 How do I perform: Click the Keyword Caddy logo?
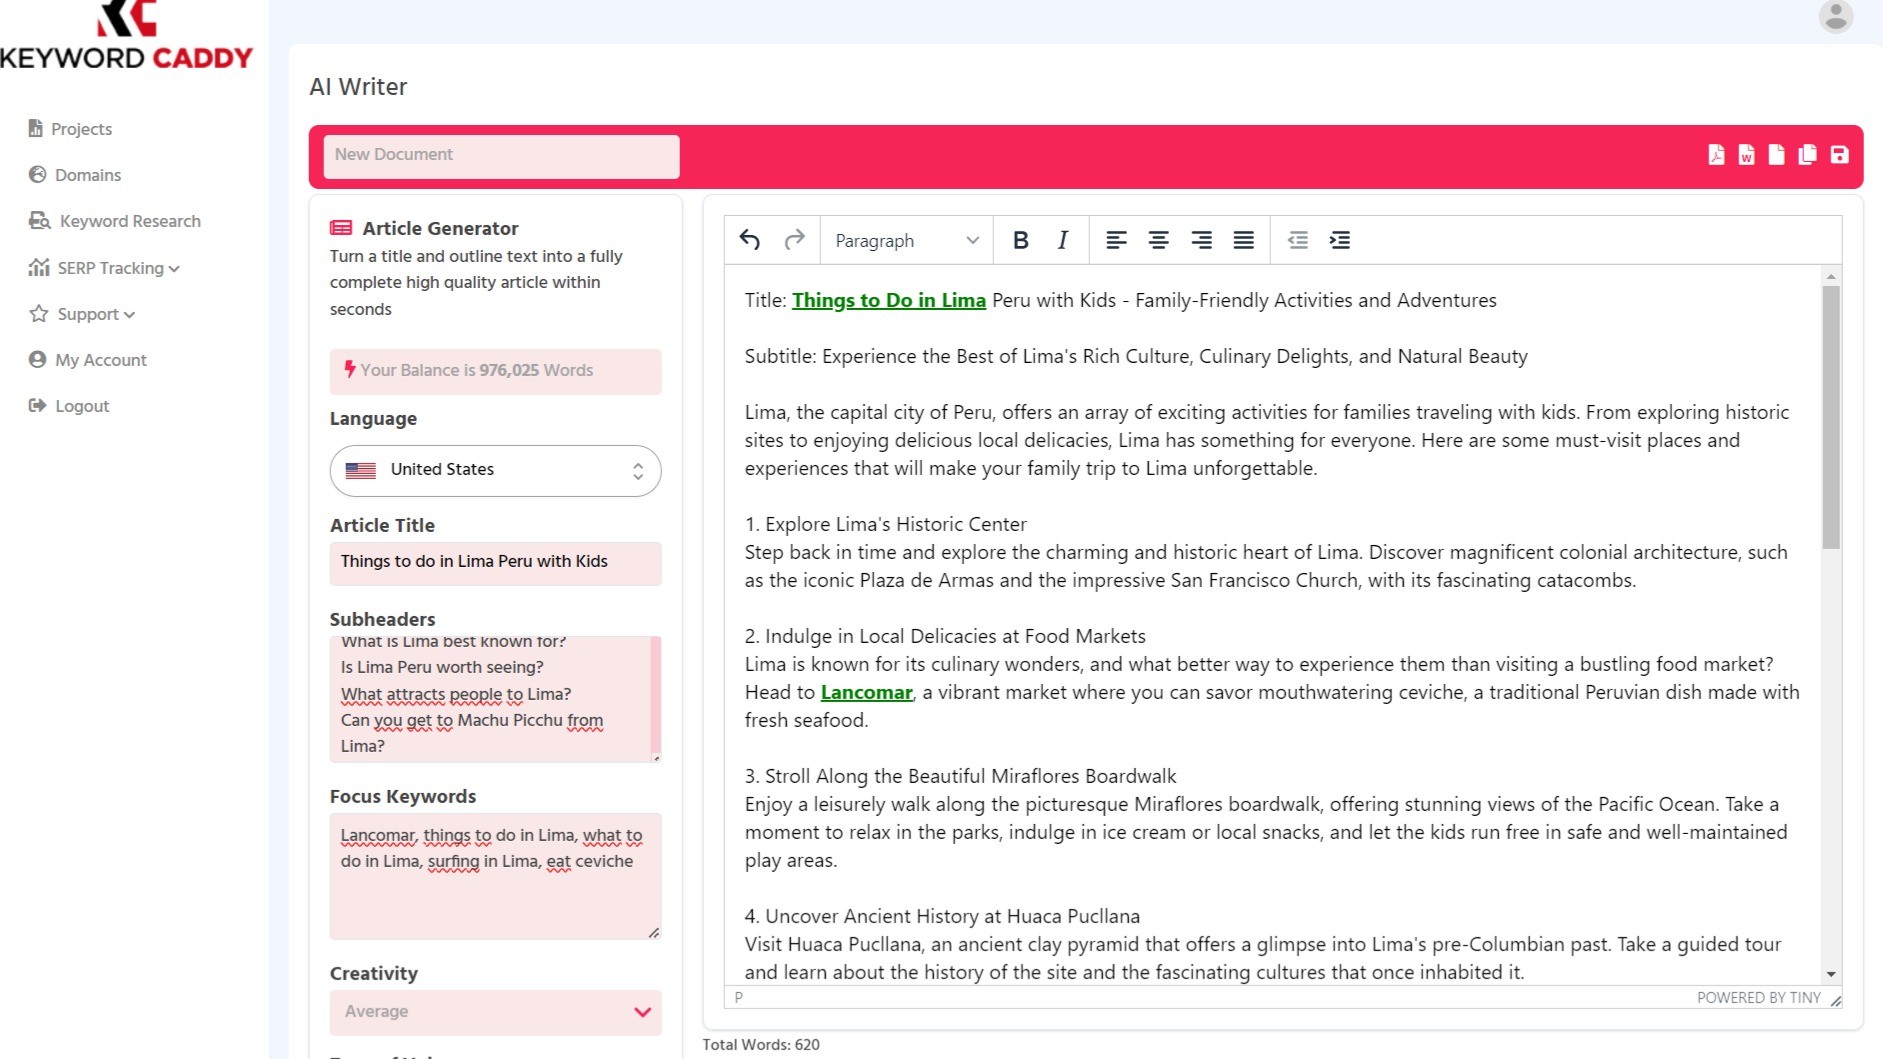[x=126, y=36]
